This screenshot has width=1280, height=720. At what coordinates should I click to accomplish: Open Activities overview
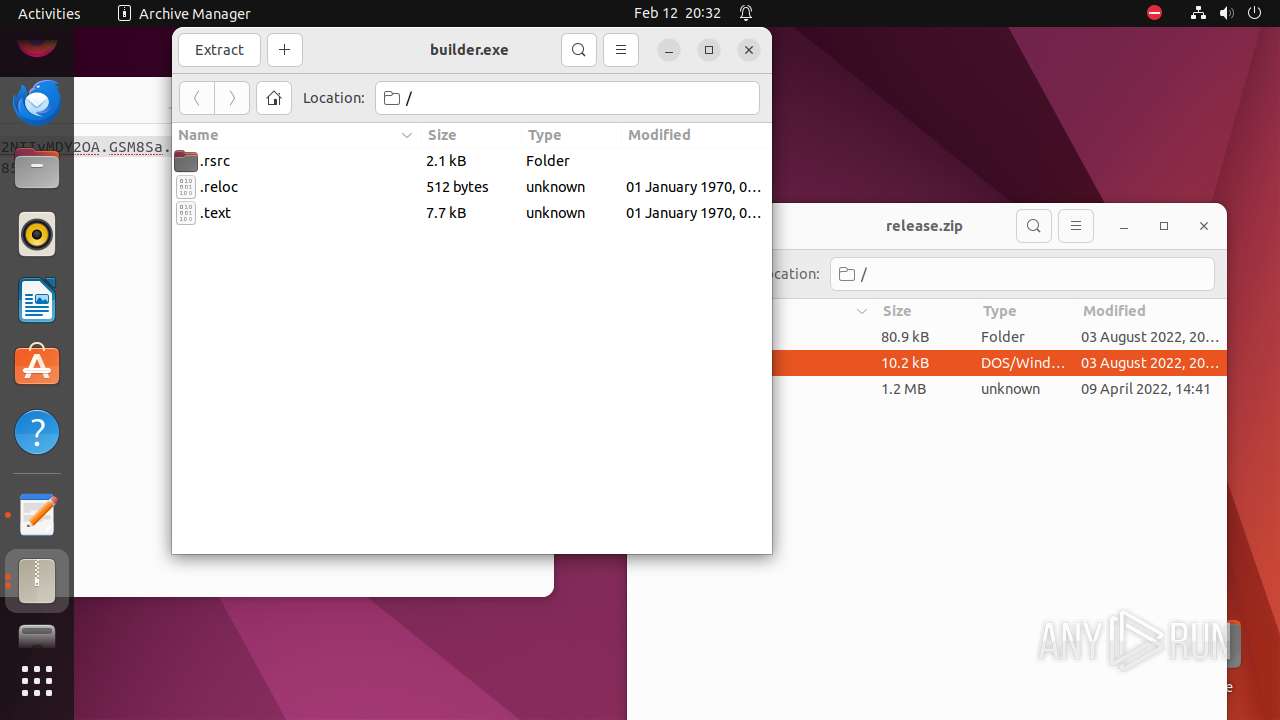(49, 13)
